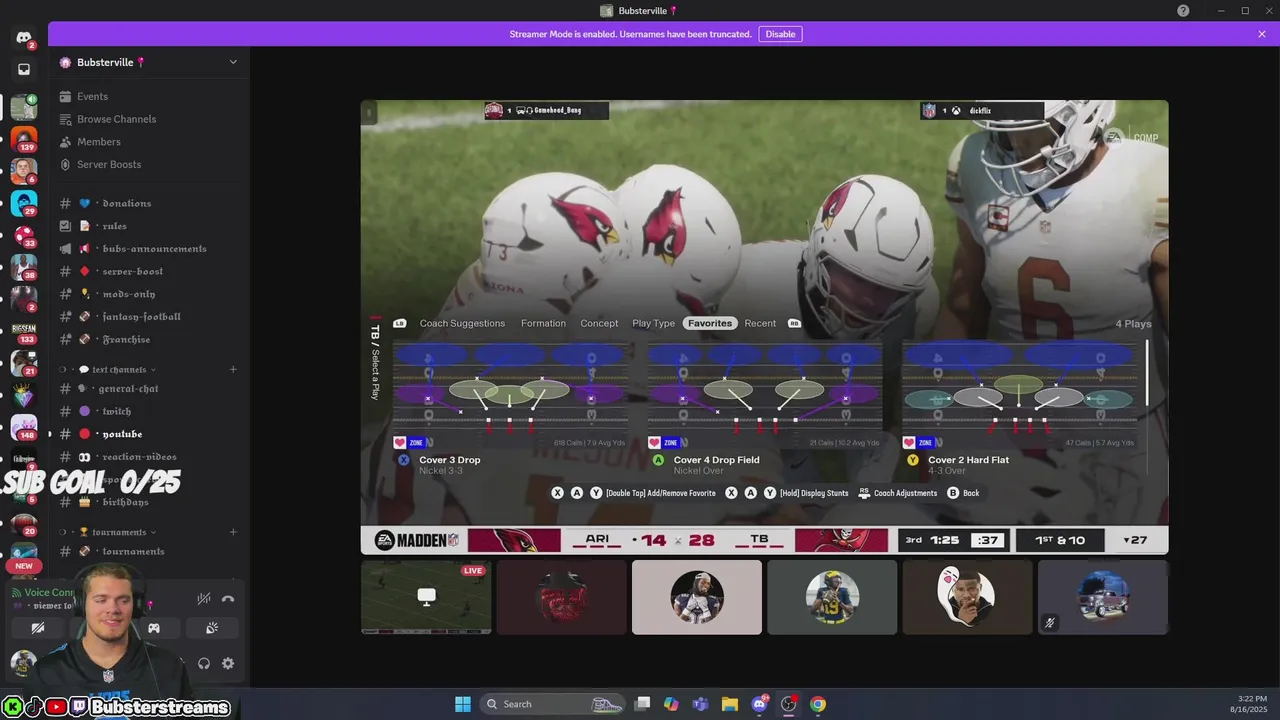Select the Concept tab in play menu

point(599,323)
